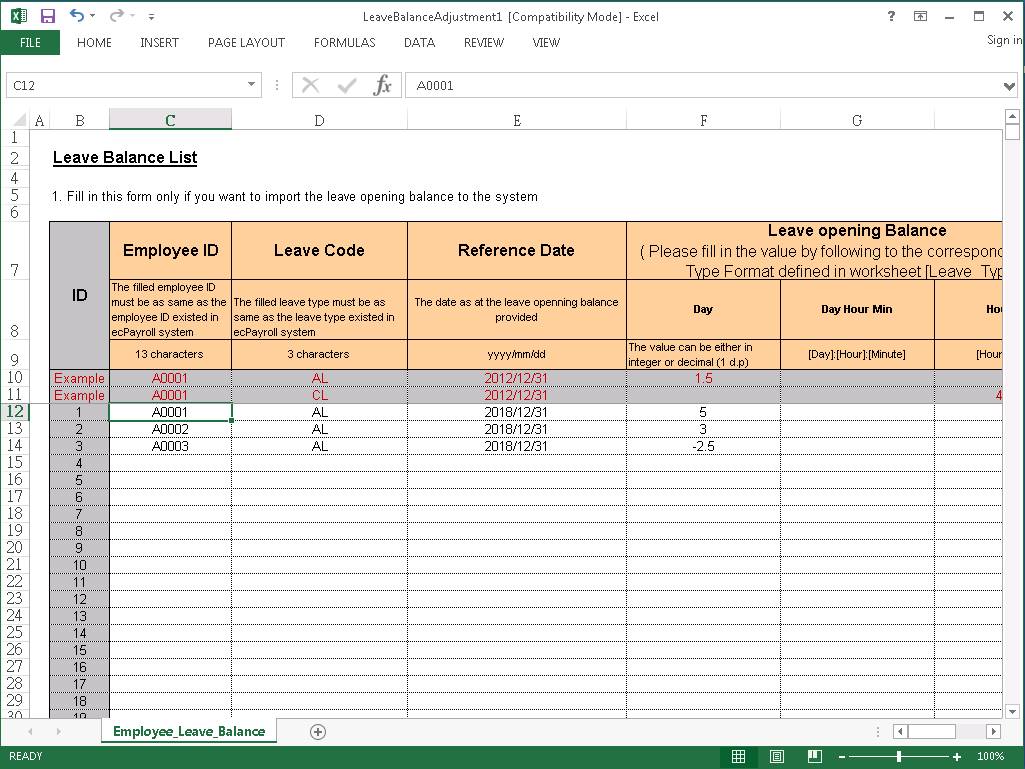Select column F header

703,120
